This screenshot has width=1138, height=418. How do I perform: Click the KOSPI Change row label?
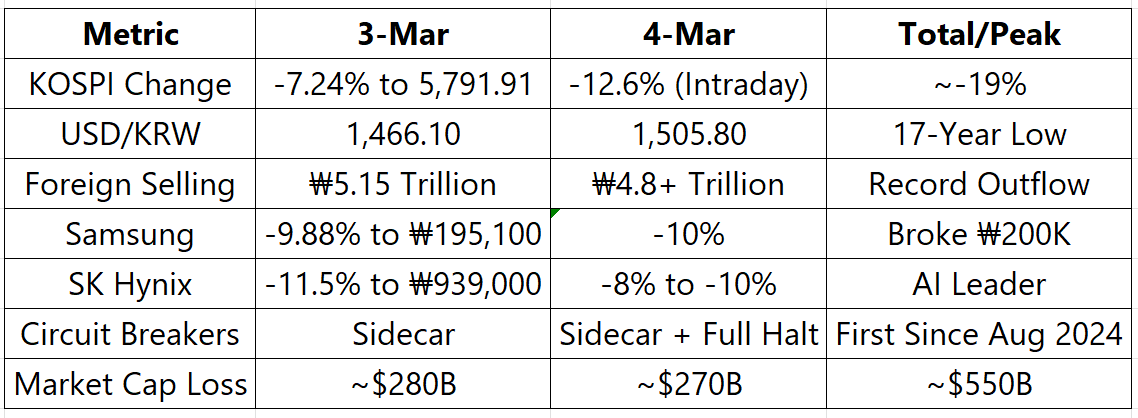tap(130, 84)
